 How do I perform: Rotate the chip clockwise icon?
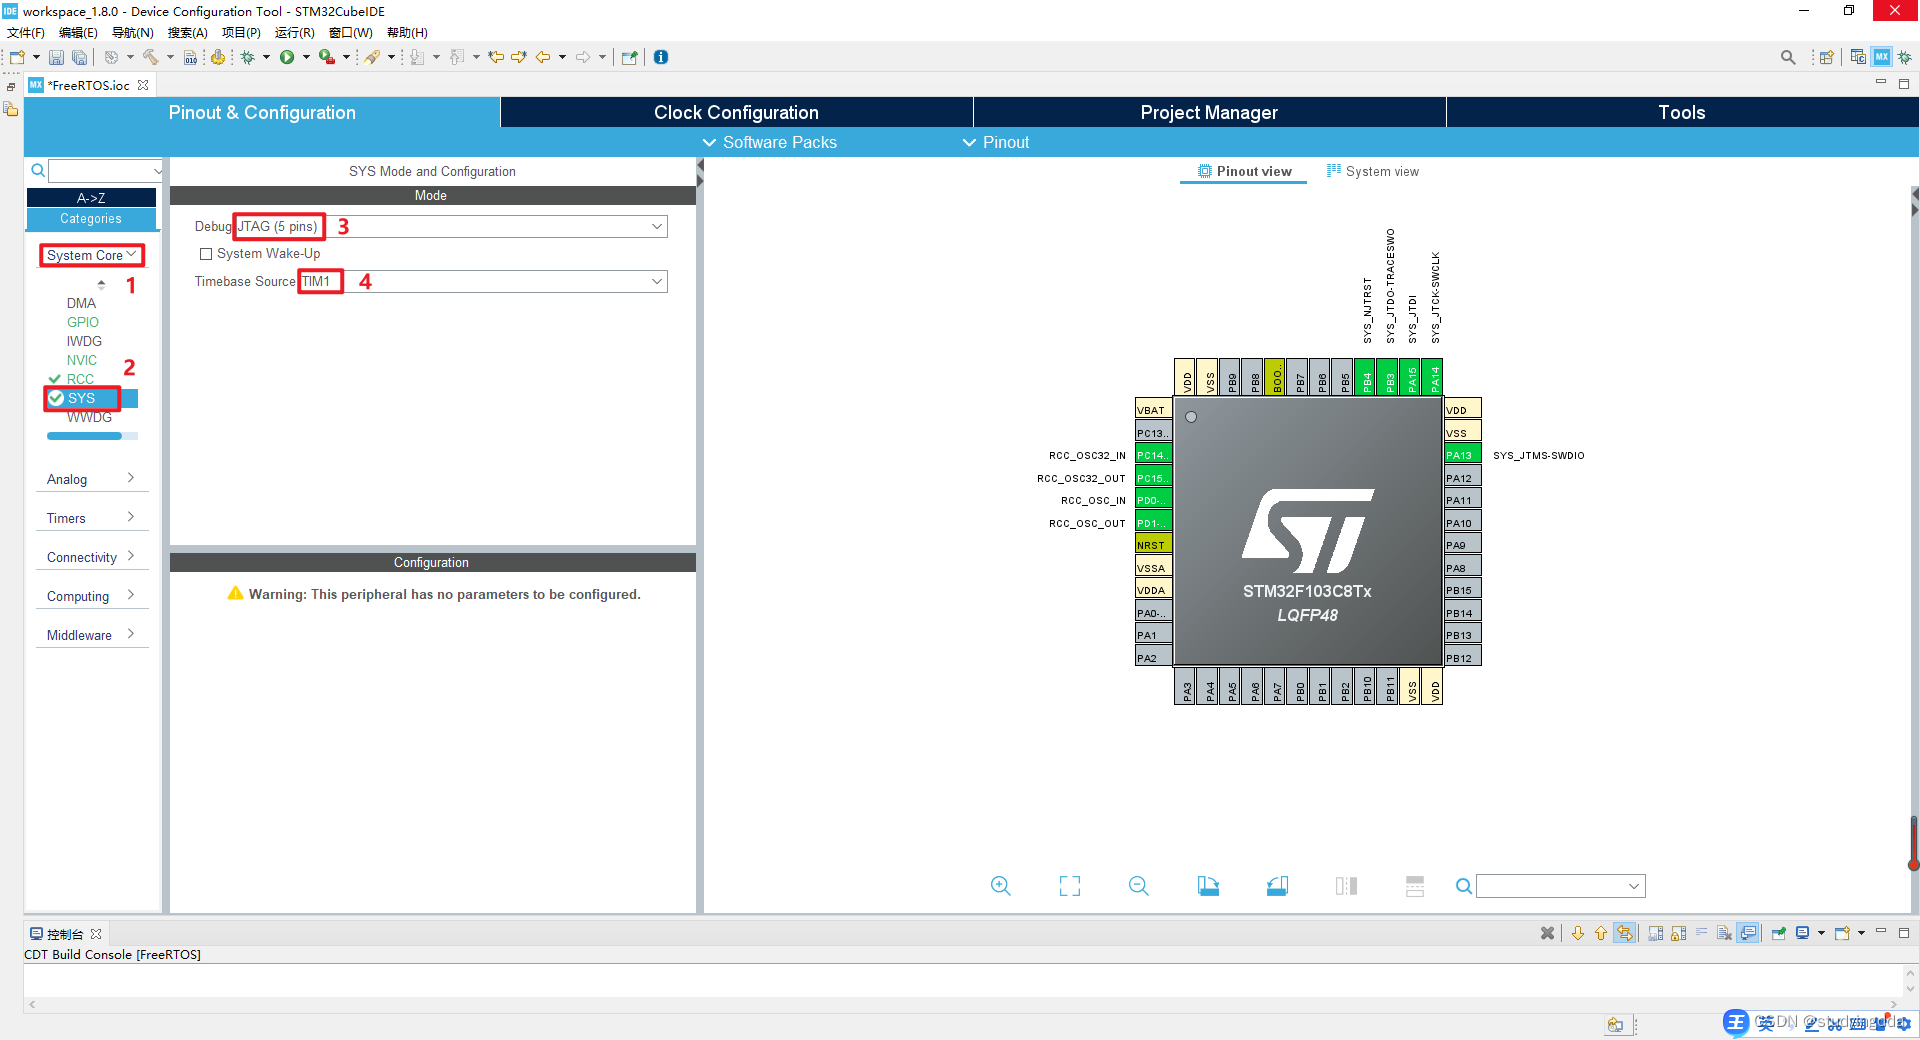(1208, 886)
